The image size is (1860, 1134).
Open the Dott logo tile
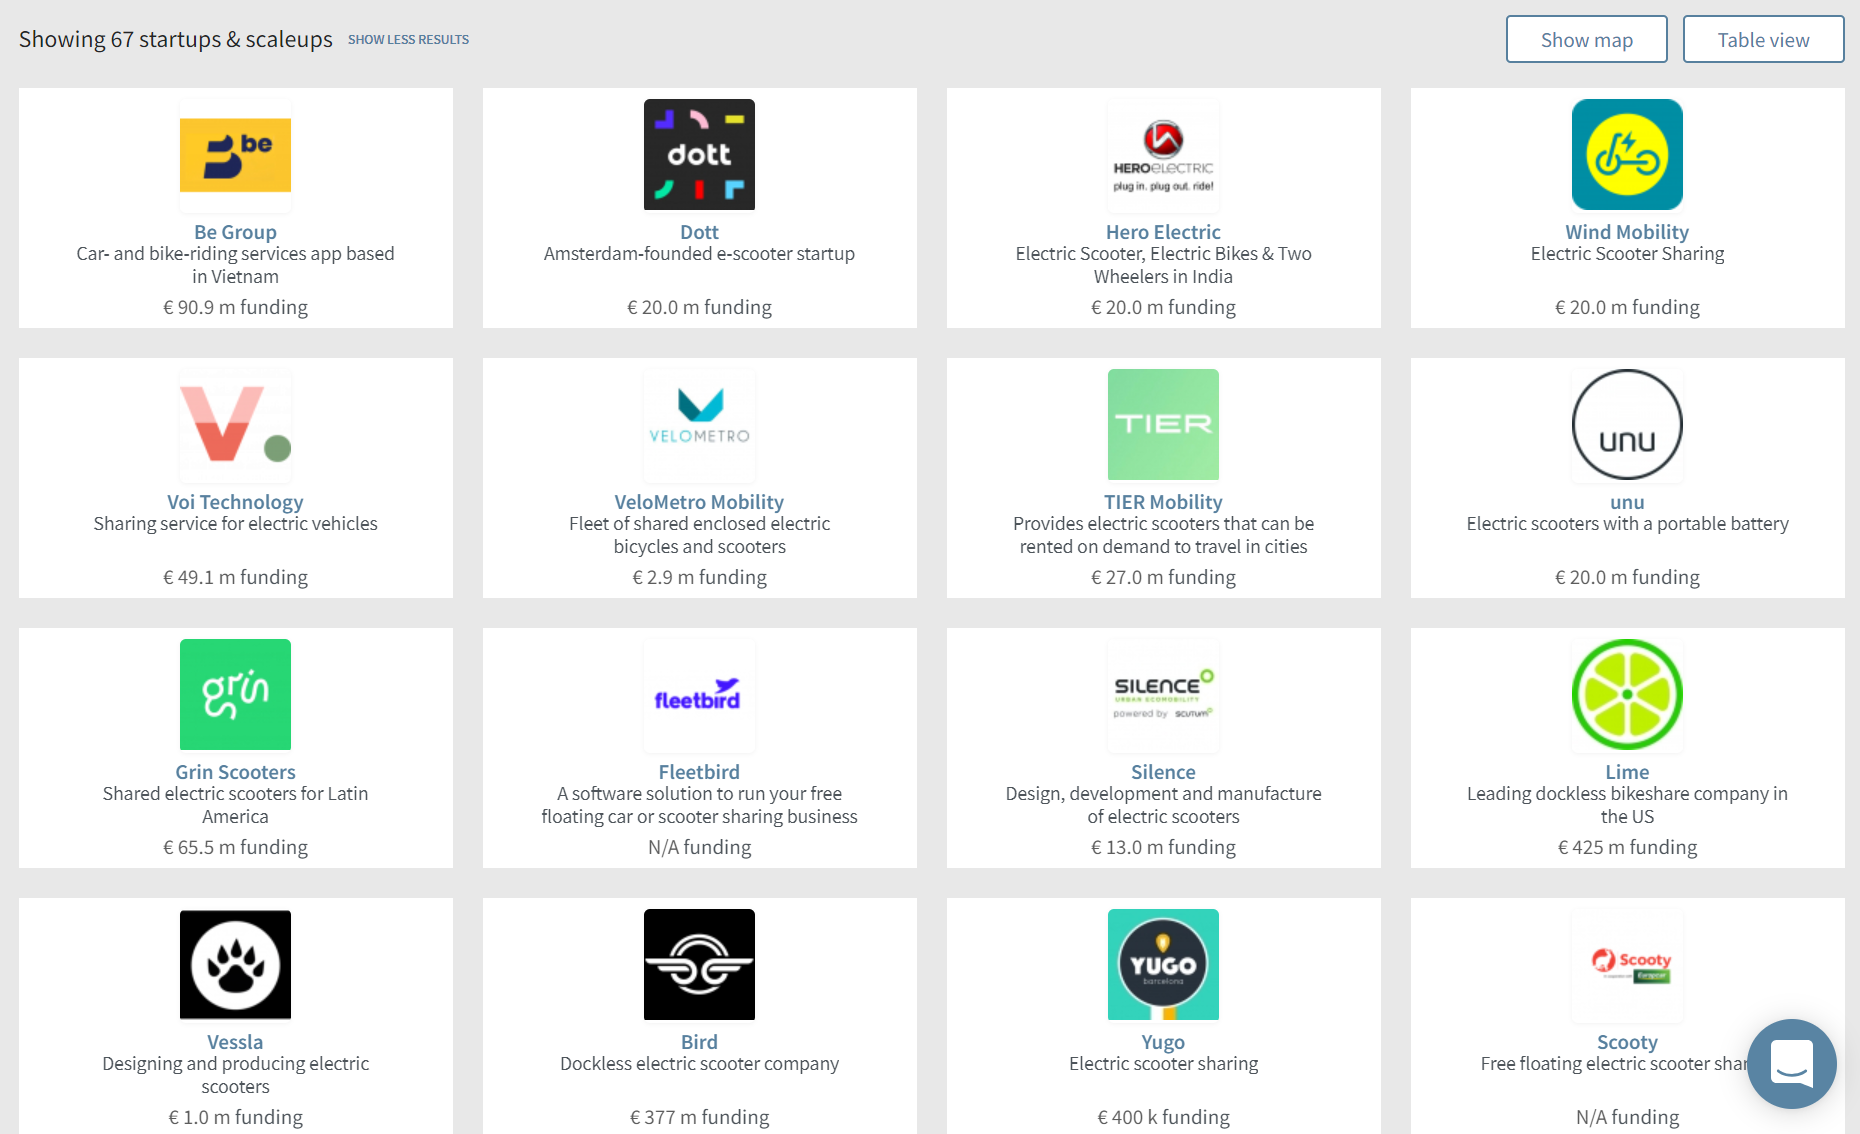click(699, 155)
